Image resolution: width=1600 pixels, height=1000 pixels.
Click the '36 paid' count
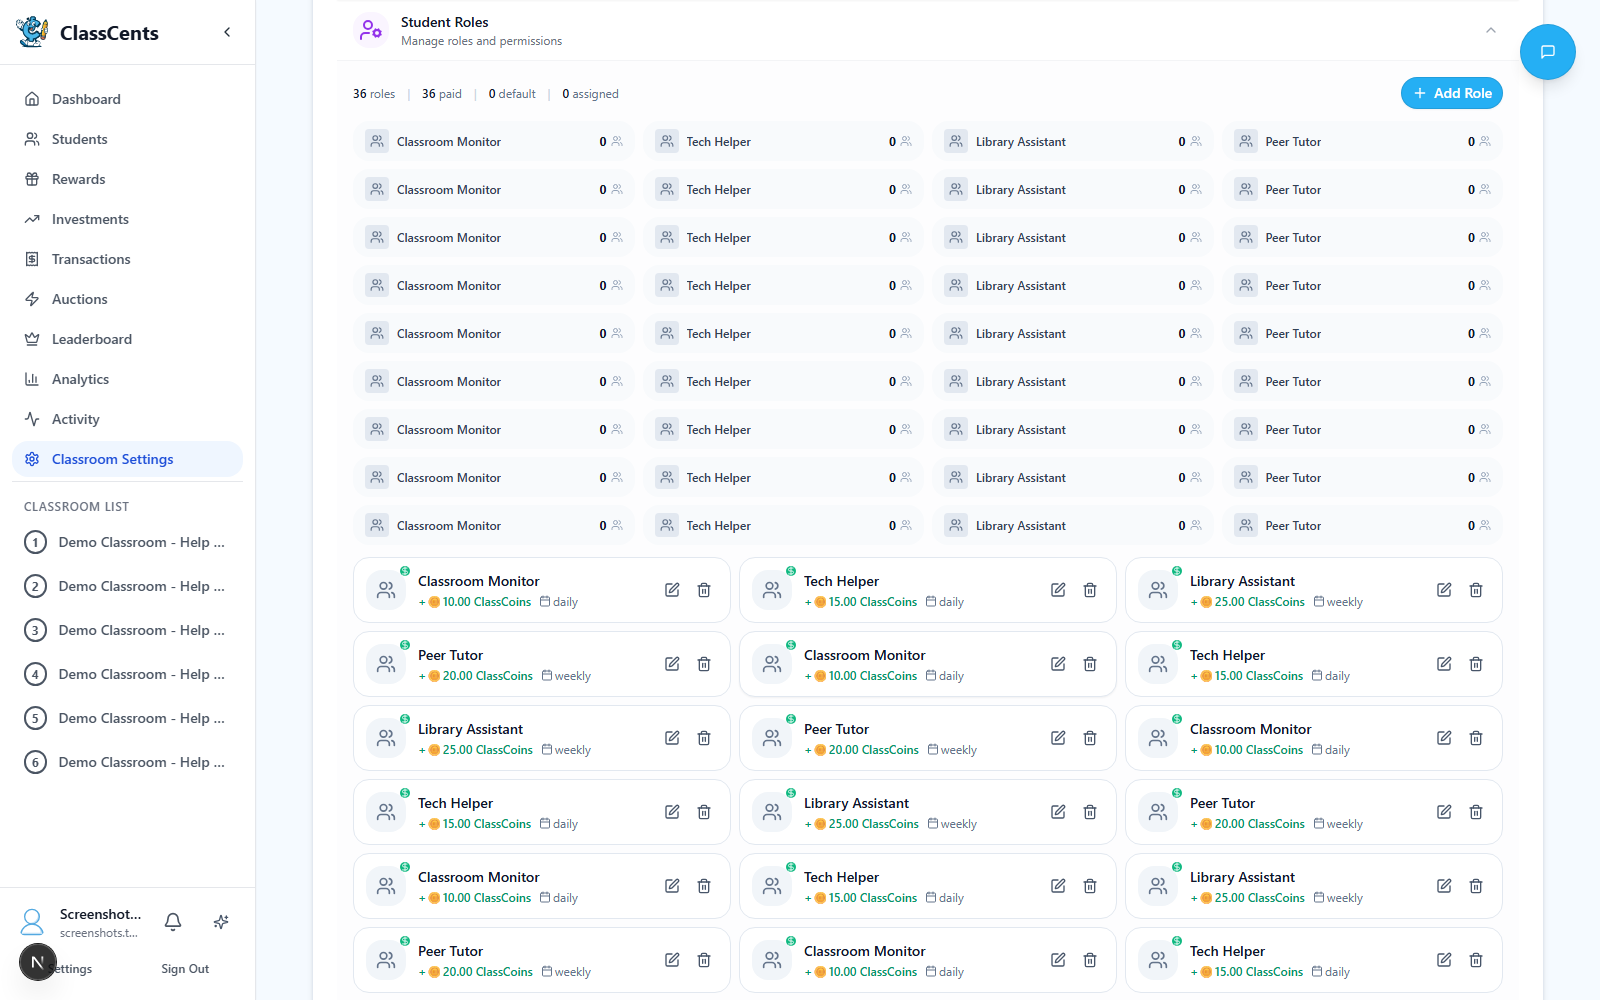pyautogui.click(x=442, y=94)
